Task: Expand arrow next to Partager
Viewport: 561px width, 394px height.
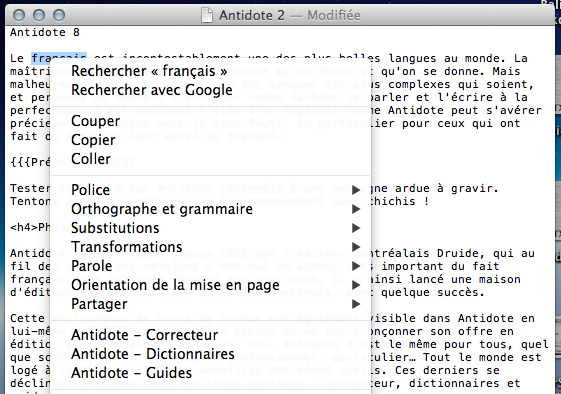Action: tap(356, 304)
